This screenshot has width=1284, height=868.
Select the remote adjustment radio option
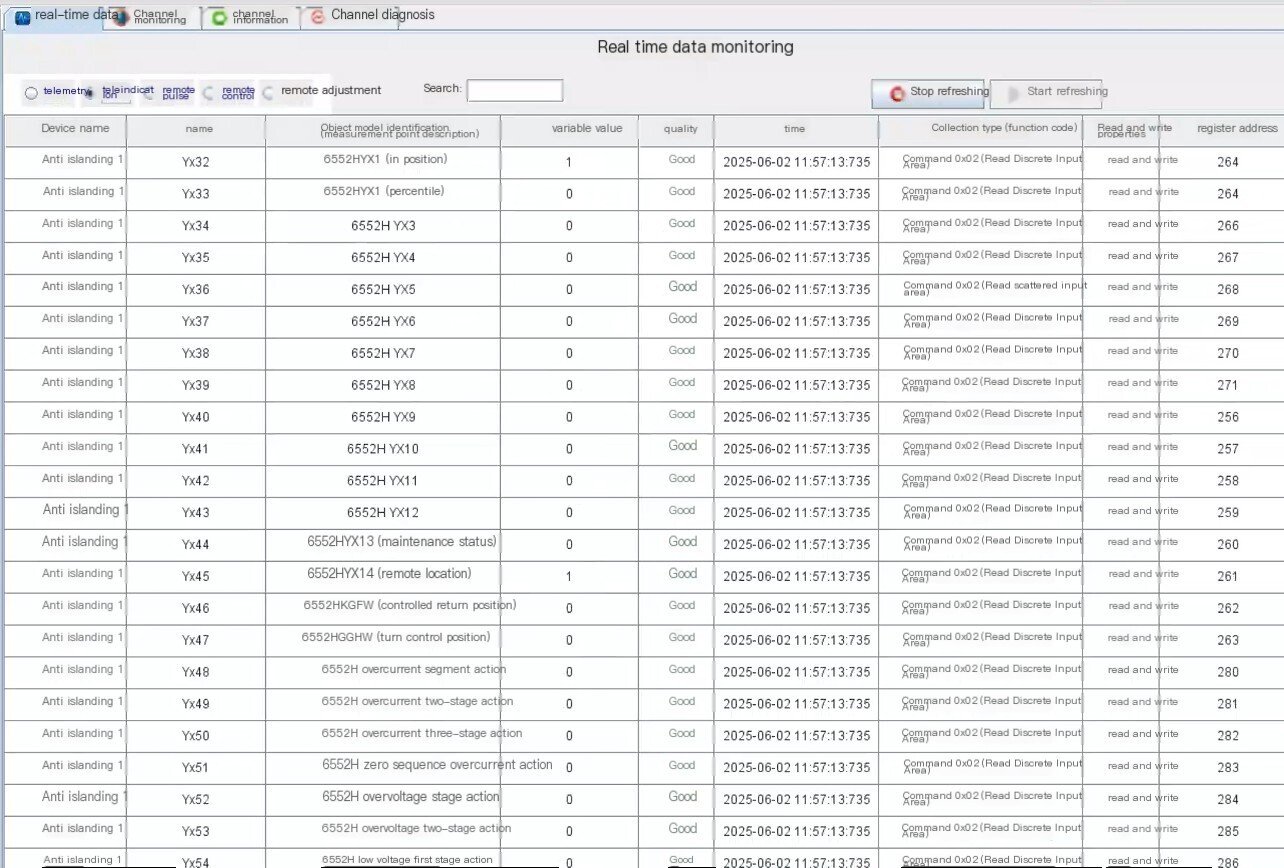click(268, 92)
